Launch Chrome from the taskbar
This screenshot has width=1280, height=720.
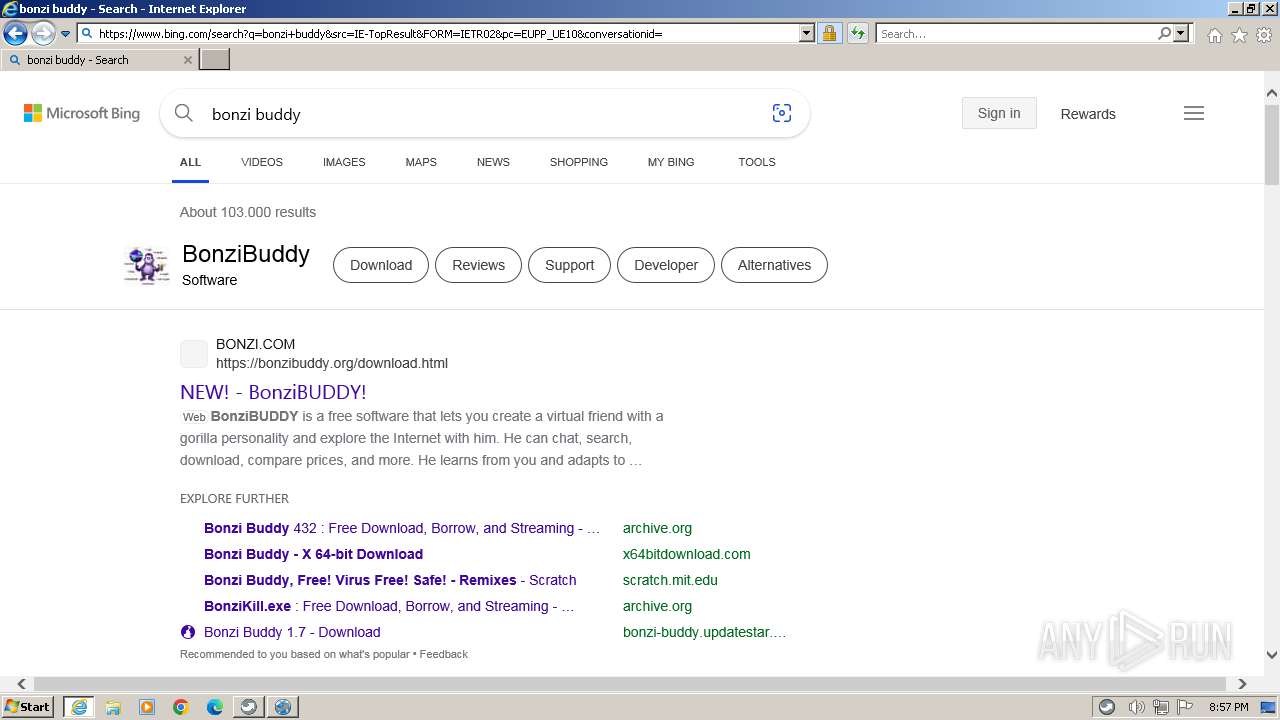click(x=181, y=707)
